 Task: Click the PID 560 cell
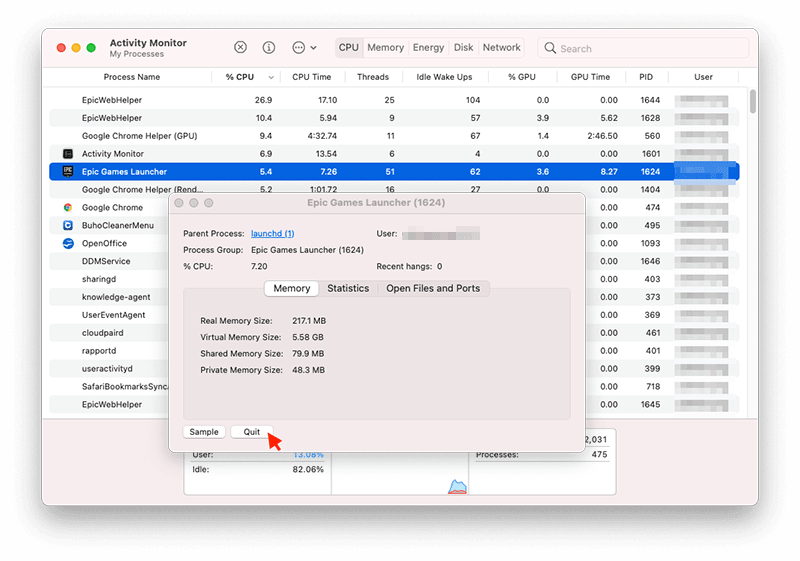652,136
